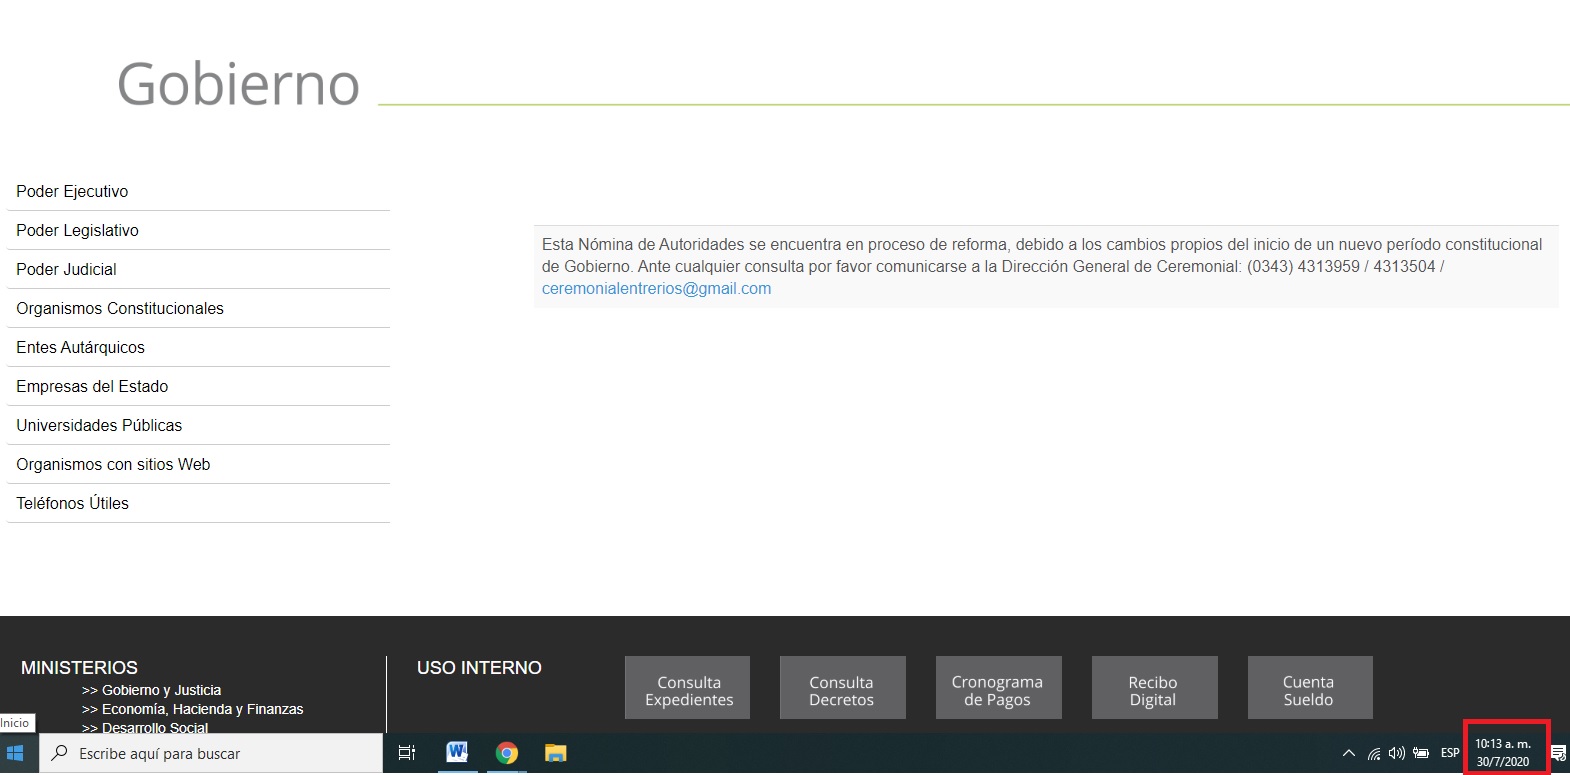Open File Explorer from the taskbar
Screen dimensions: 1570x775
point(556,753)
